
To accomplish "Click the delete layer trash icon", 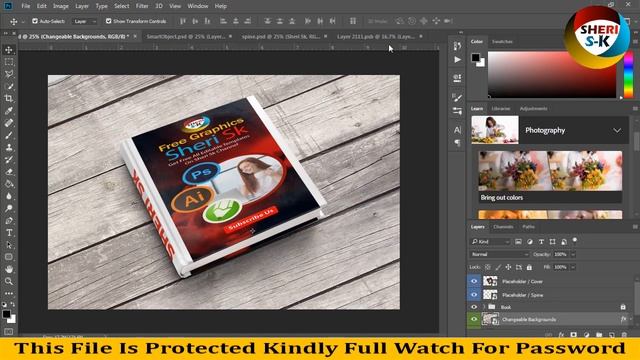I will pos(624,334).
